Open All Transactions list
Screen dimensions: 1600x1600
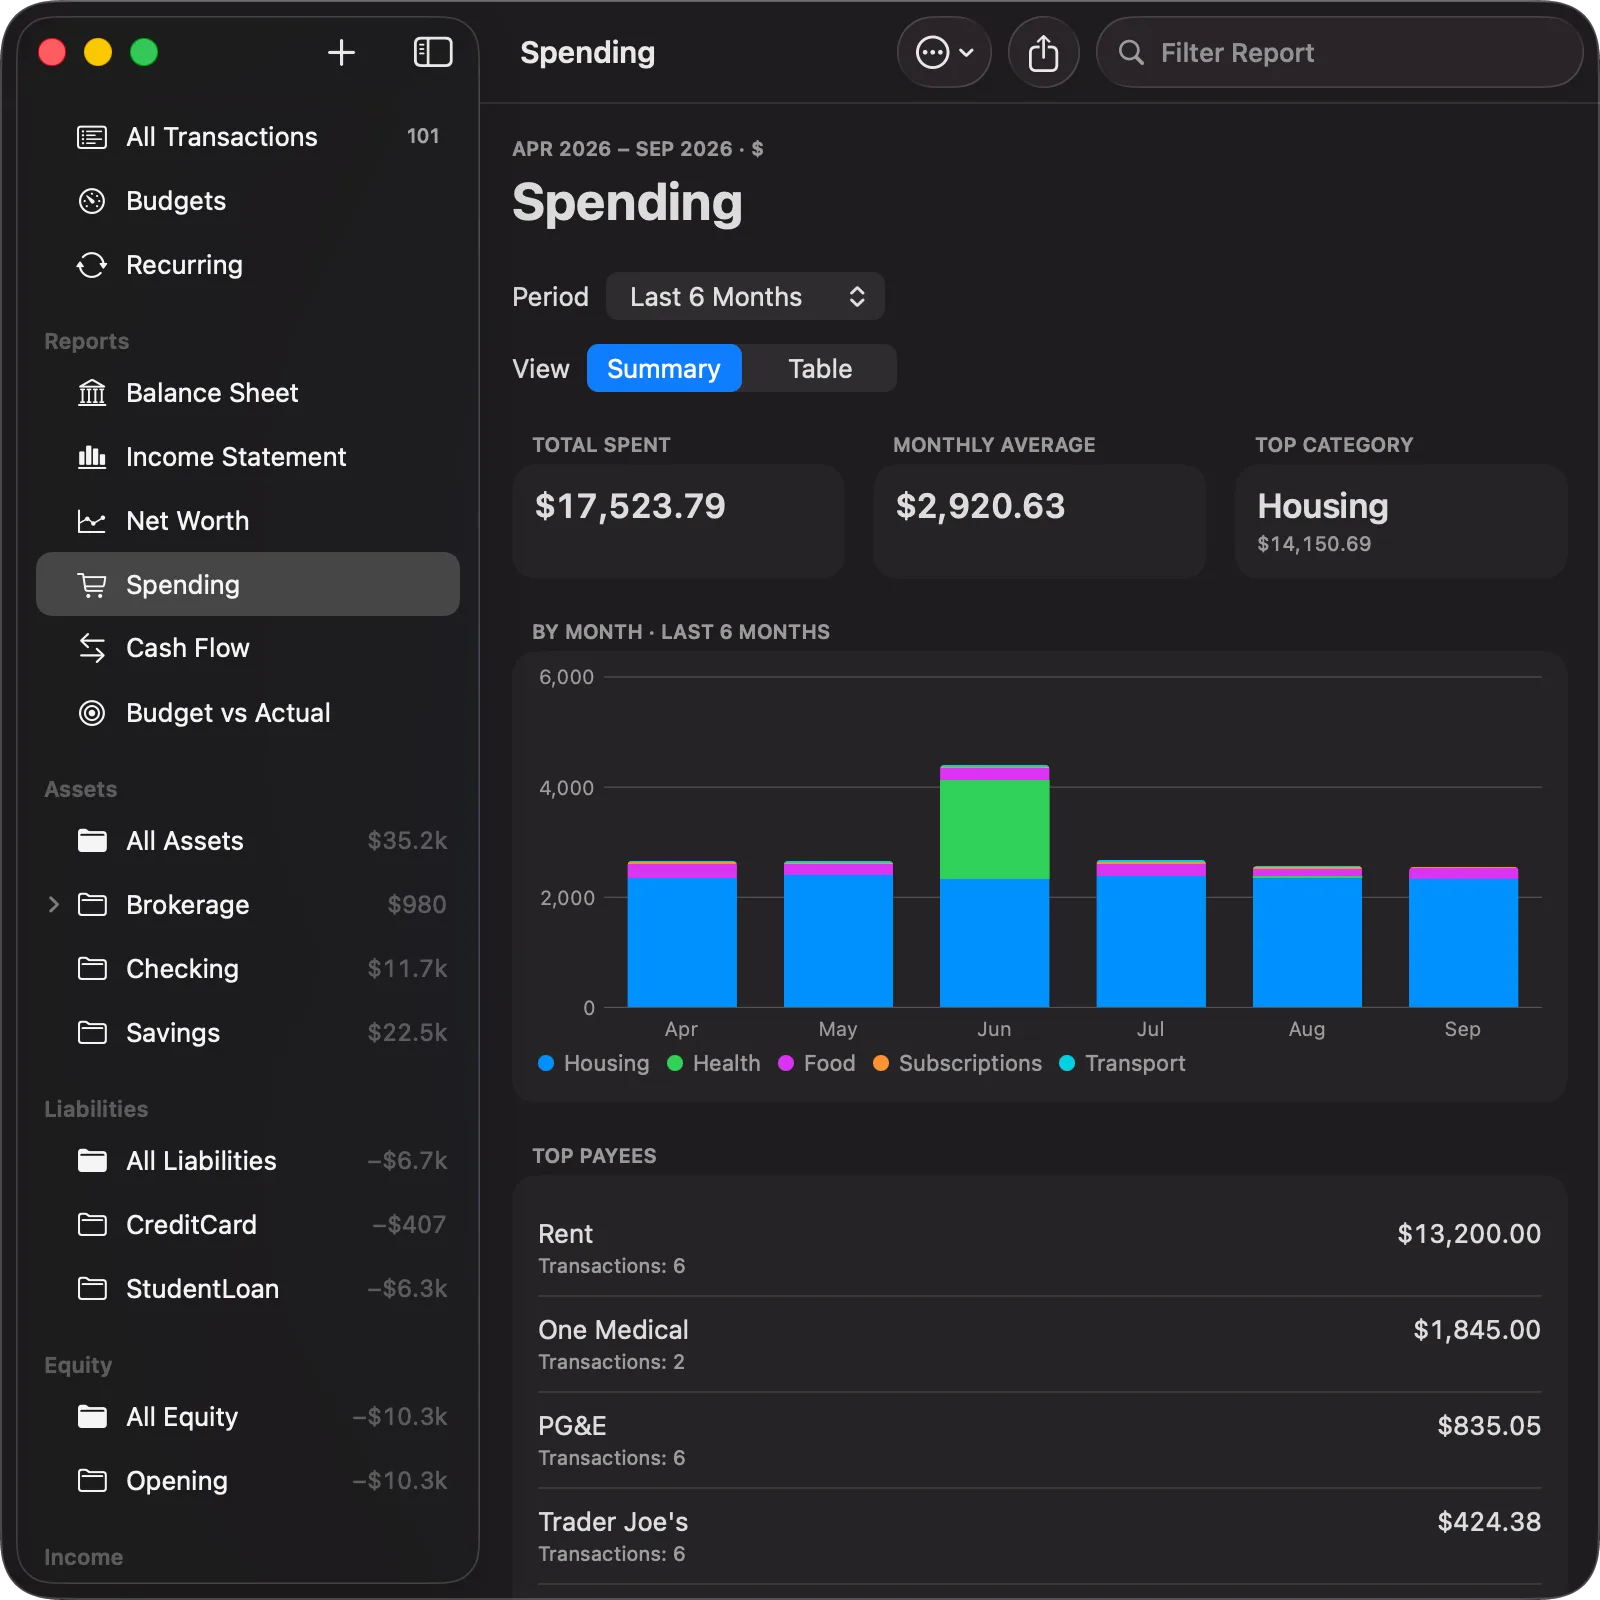coord(248,137)
